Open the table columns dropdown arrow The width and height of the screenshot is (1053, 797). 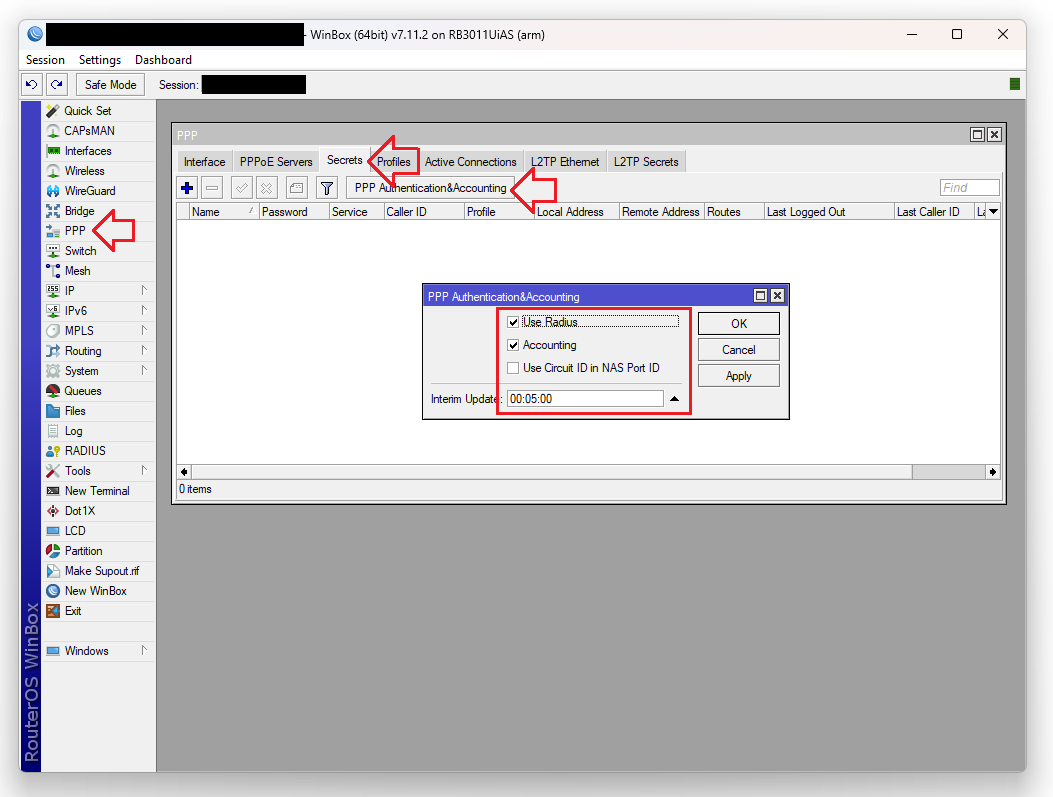click(x=992, y=212)
